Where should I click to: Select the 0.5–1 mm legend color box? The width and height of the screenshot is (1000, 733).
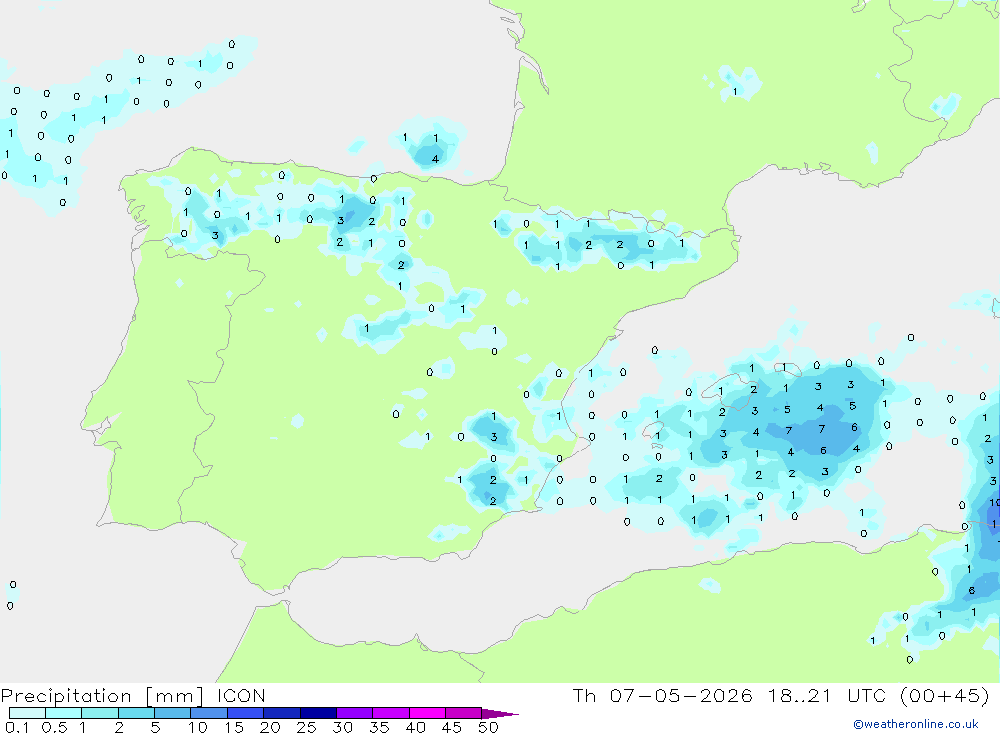click(63, 713)
